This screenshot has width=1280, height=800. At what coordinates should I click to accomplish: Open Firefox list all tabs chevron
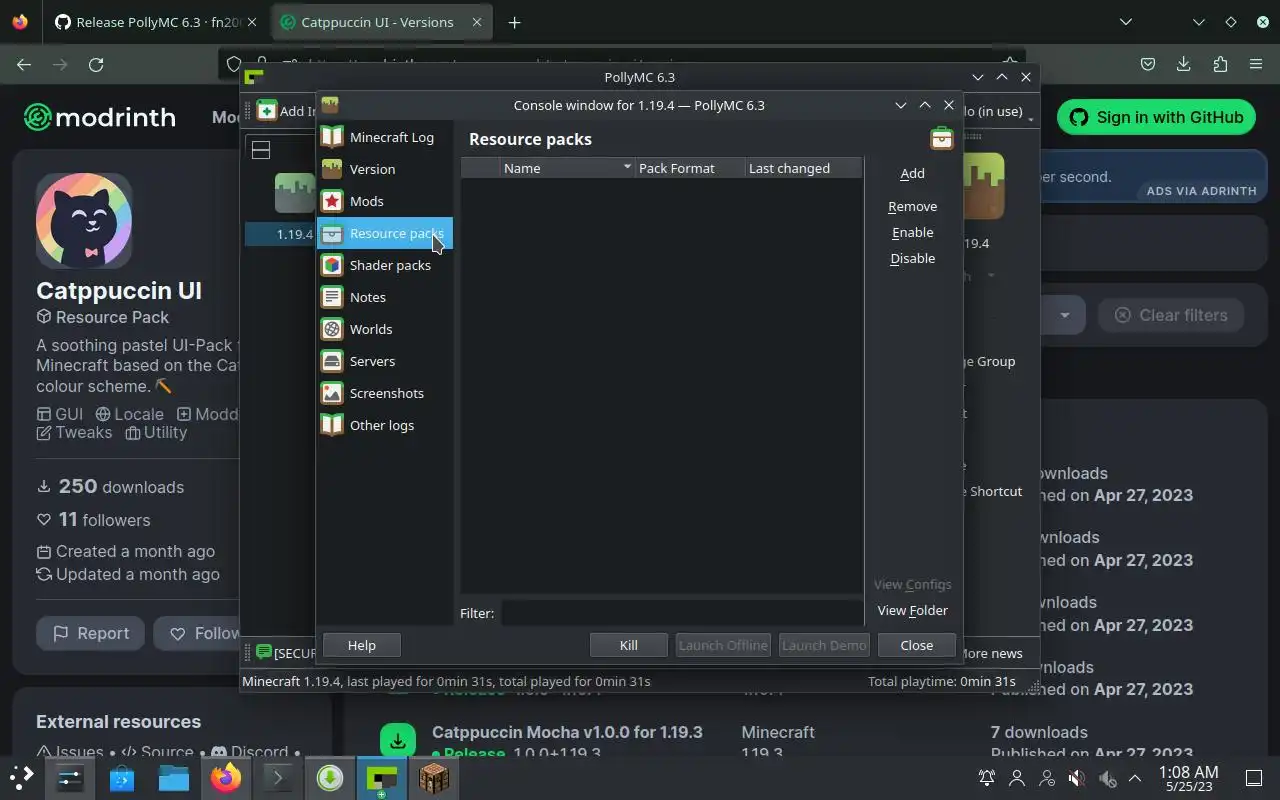point(1126,22)
